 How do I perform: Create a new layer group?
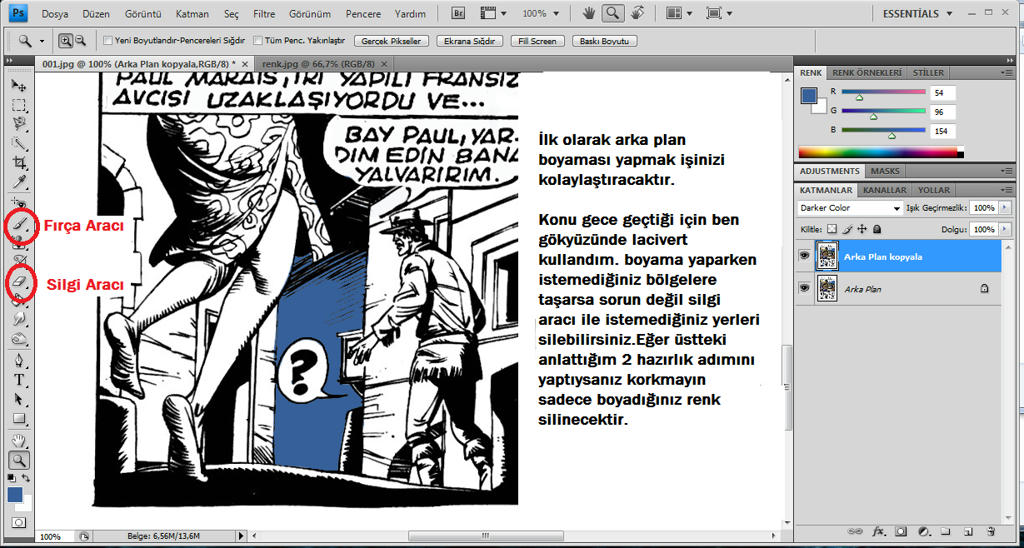tap(946, 531)
